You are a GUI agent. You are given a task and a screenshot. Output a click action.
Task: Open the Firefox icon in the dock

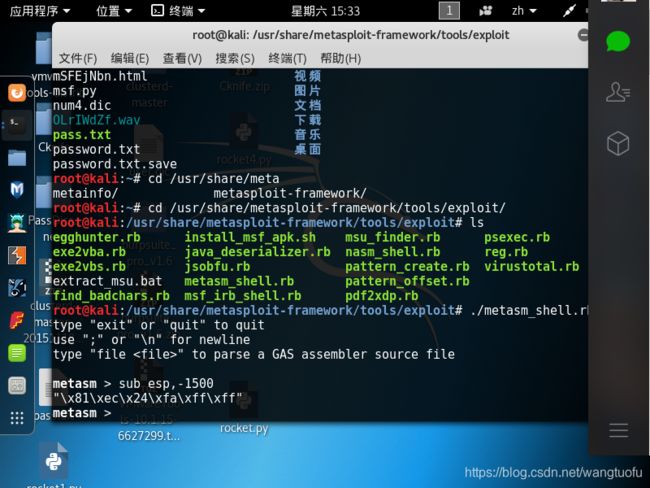17,92
